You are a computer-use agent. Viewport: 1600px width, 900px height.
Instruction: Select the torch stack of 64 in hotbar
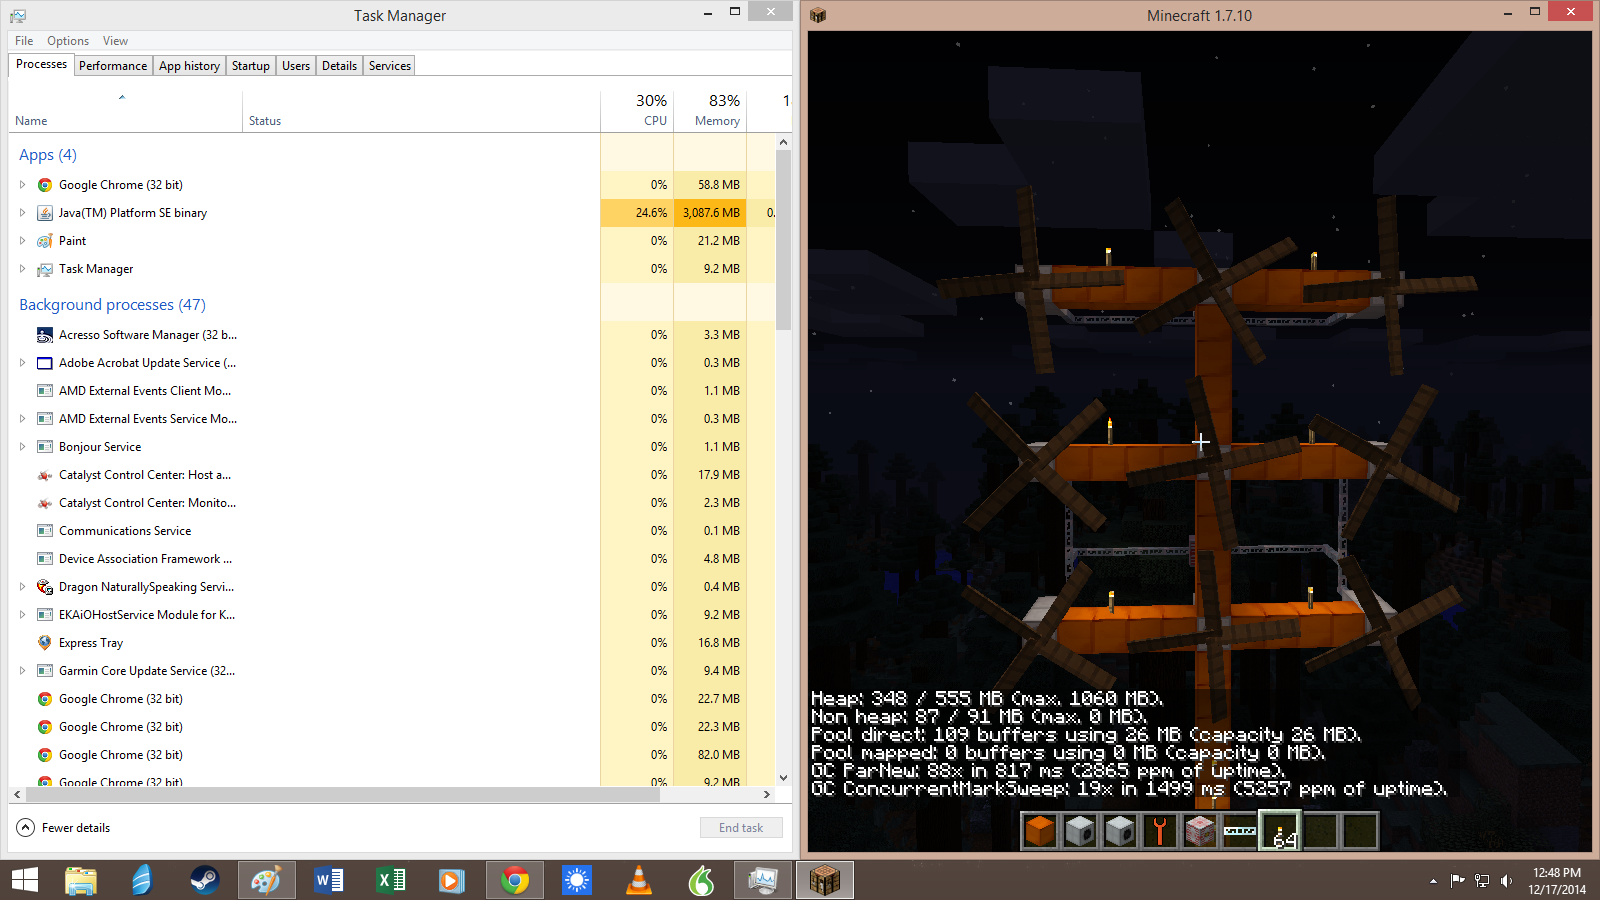pyautogui.click(x=1280, y=831)
